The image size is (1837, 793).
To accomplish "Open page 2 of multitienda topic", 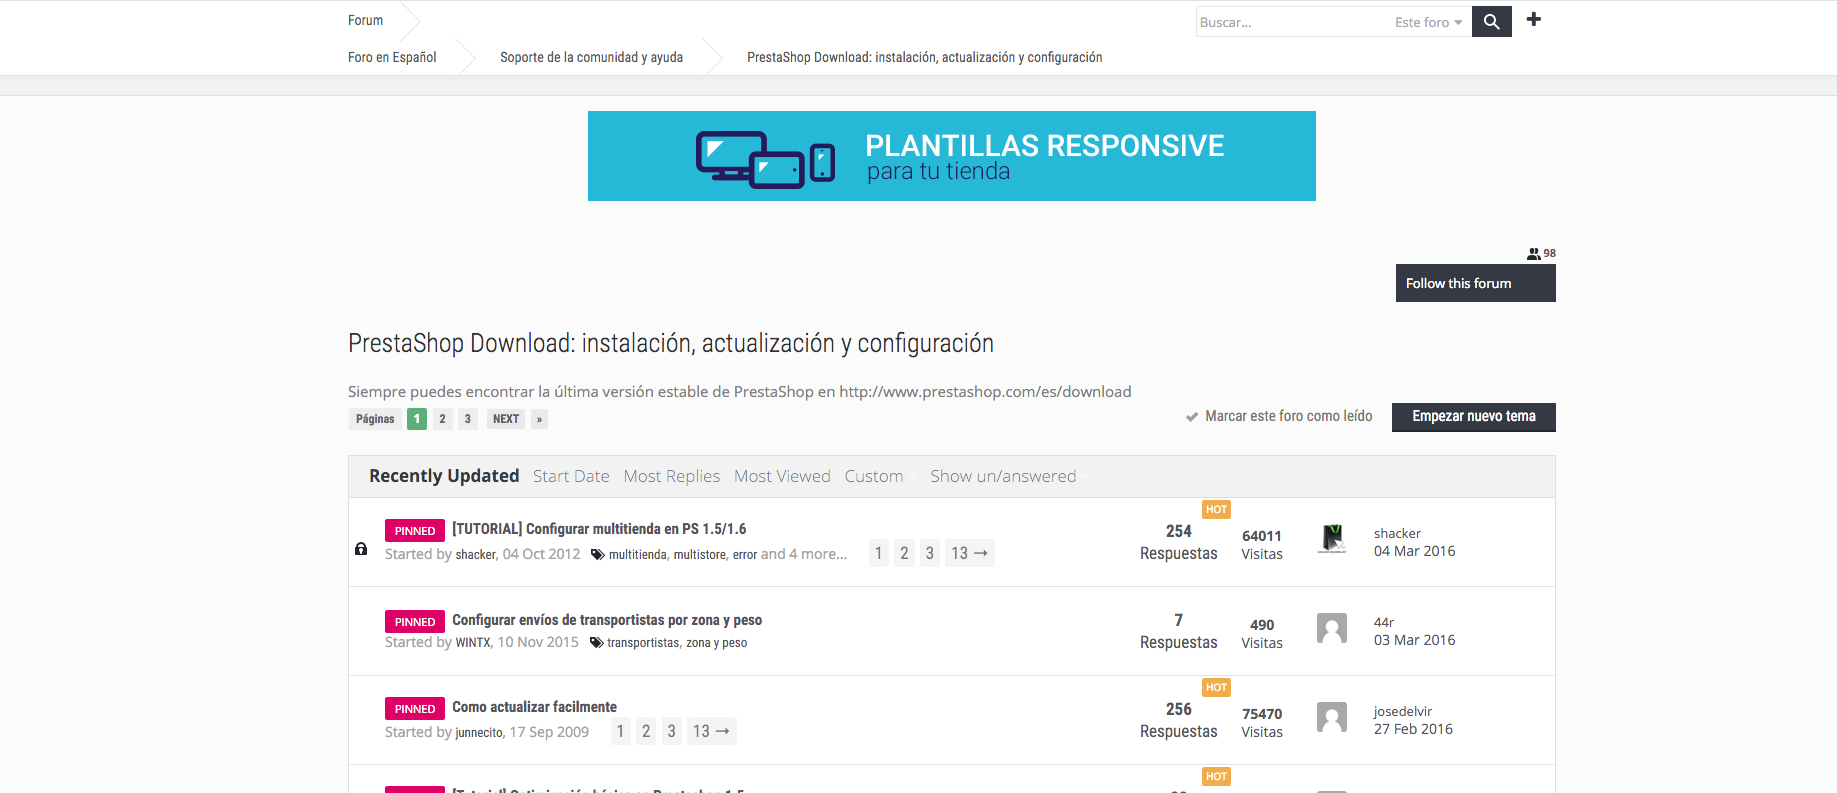I will [904, 553].
